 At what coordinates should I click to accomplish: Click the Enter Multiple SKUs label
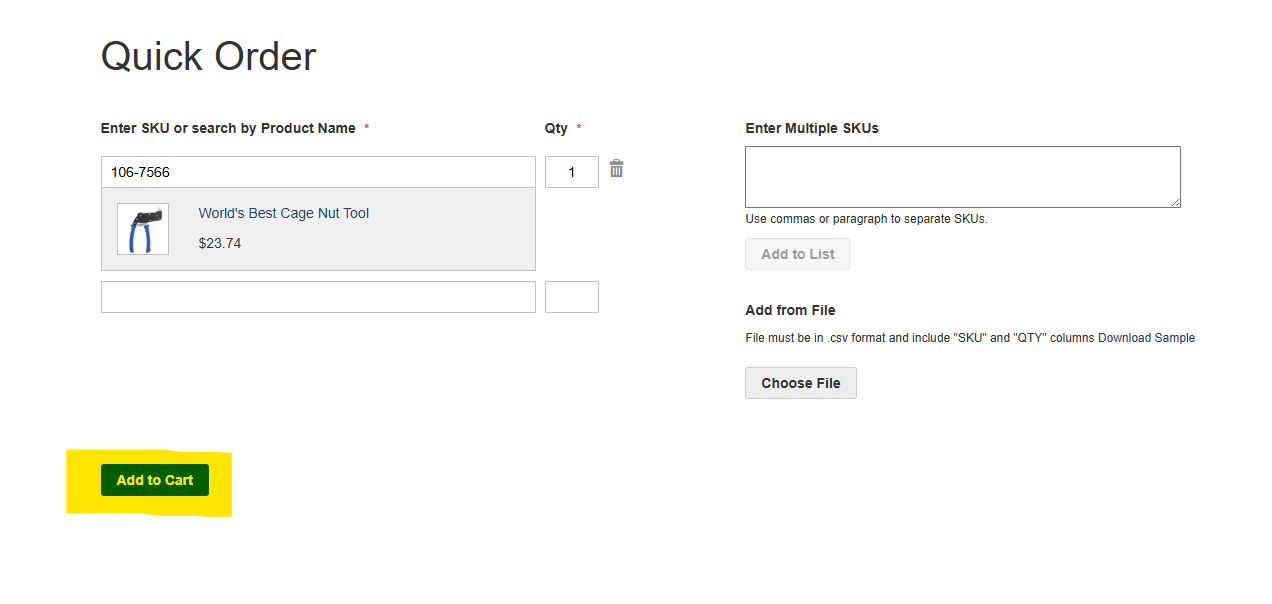click(x=812, y=128)
